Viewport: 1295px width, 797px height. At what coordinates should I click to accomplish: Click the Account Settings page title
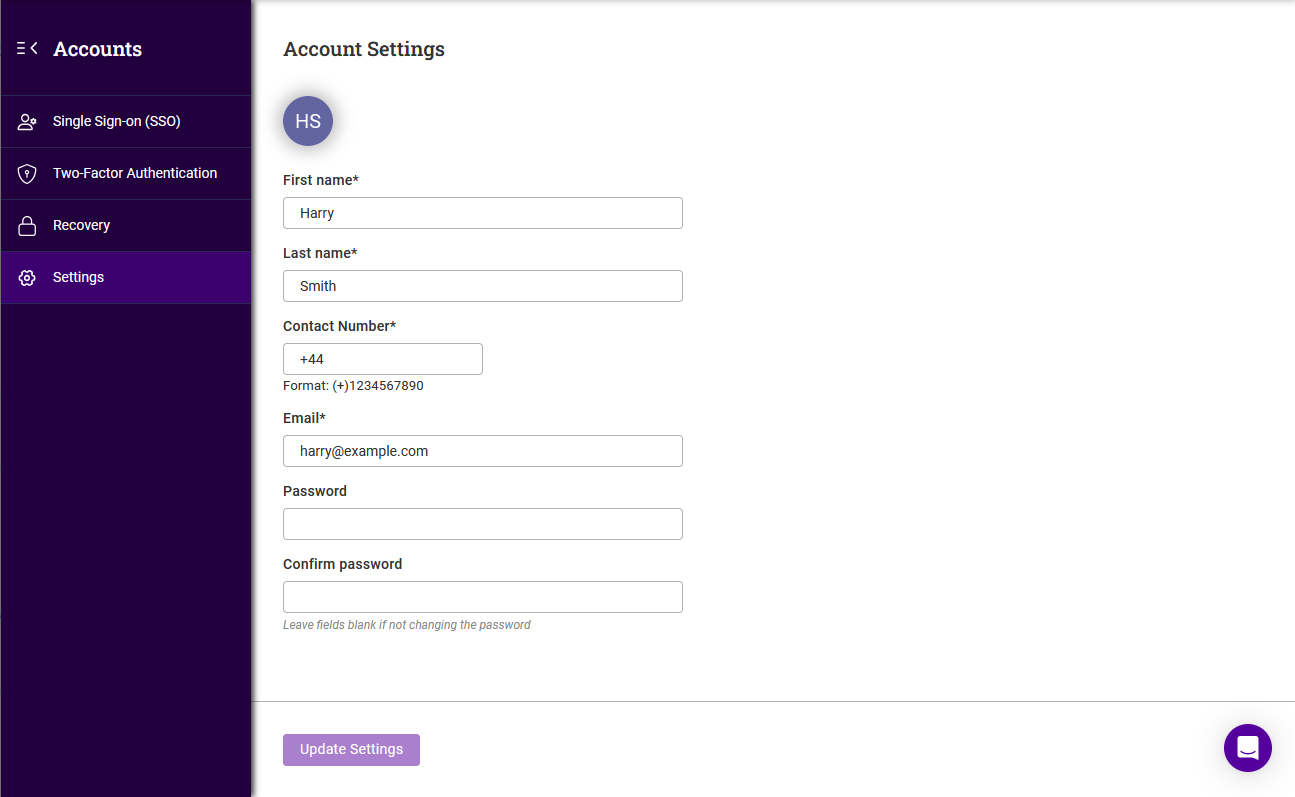[364, 49]
